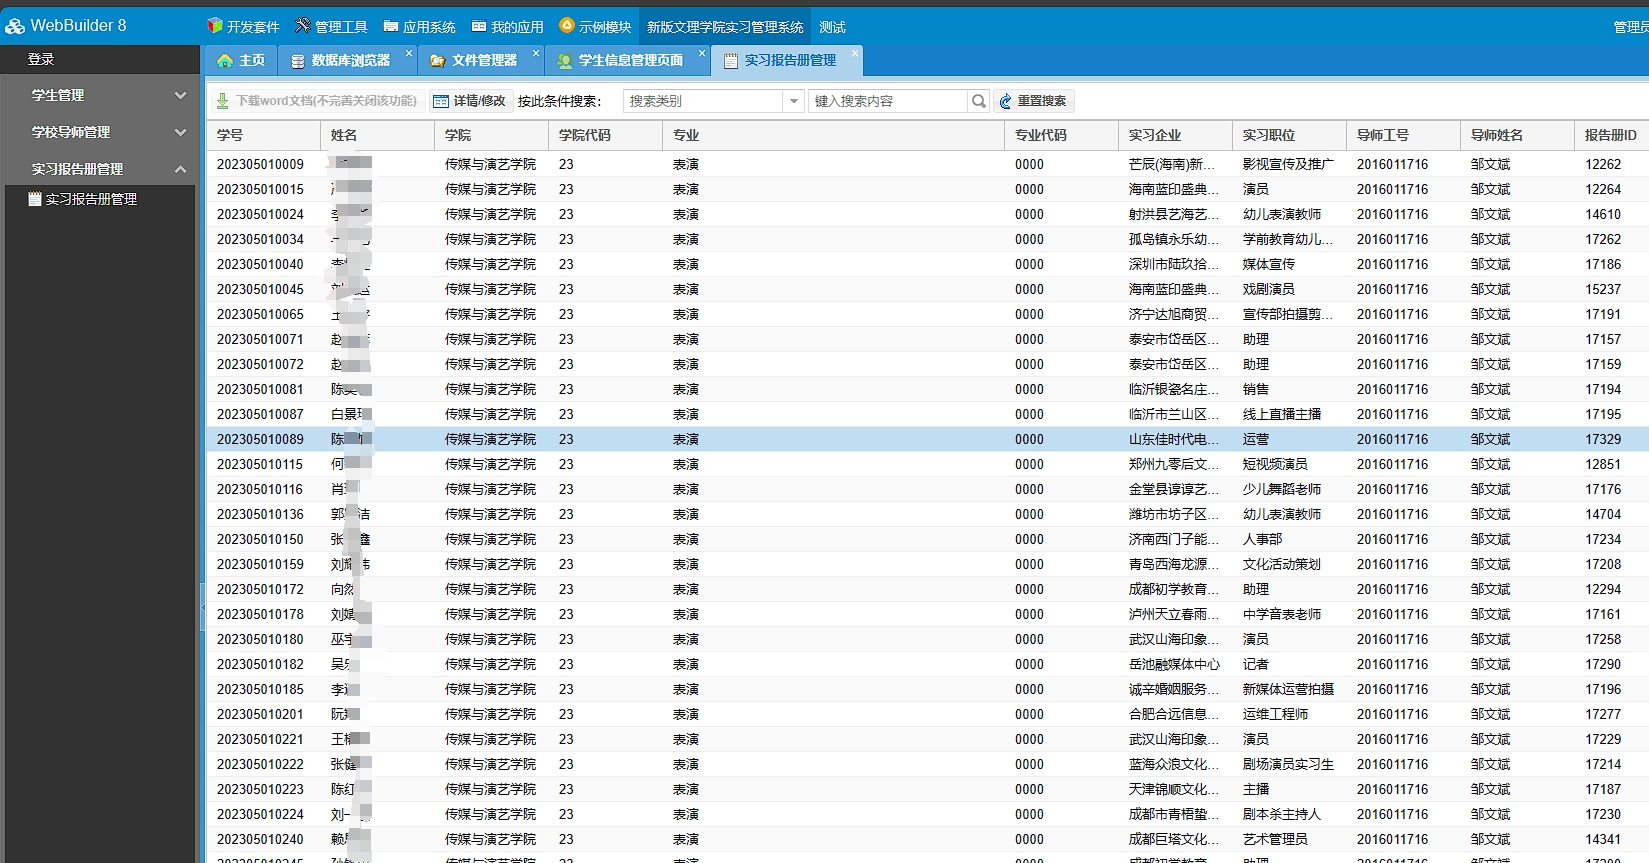Click the 详情/修改 button
This screenshot has height=863, width=1649.
(x=470, y=101)
